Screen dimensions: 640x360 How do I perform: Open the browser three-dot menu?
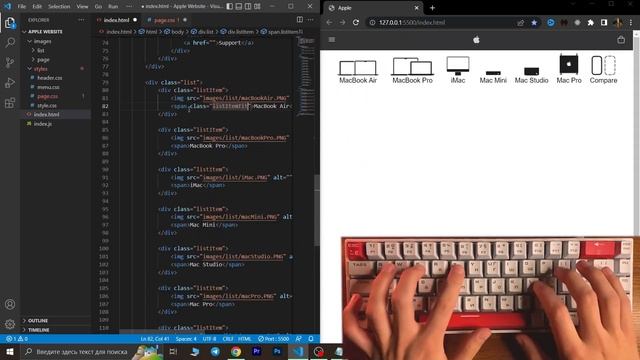(631, 23)
